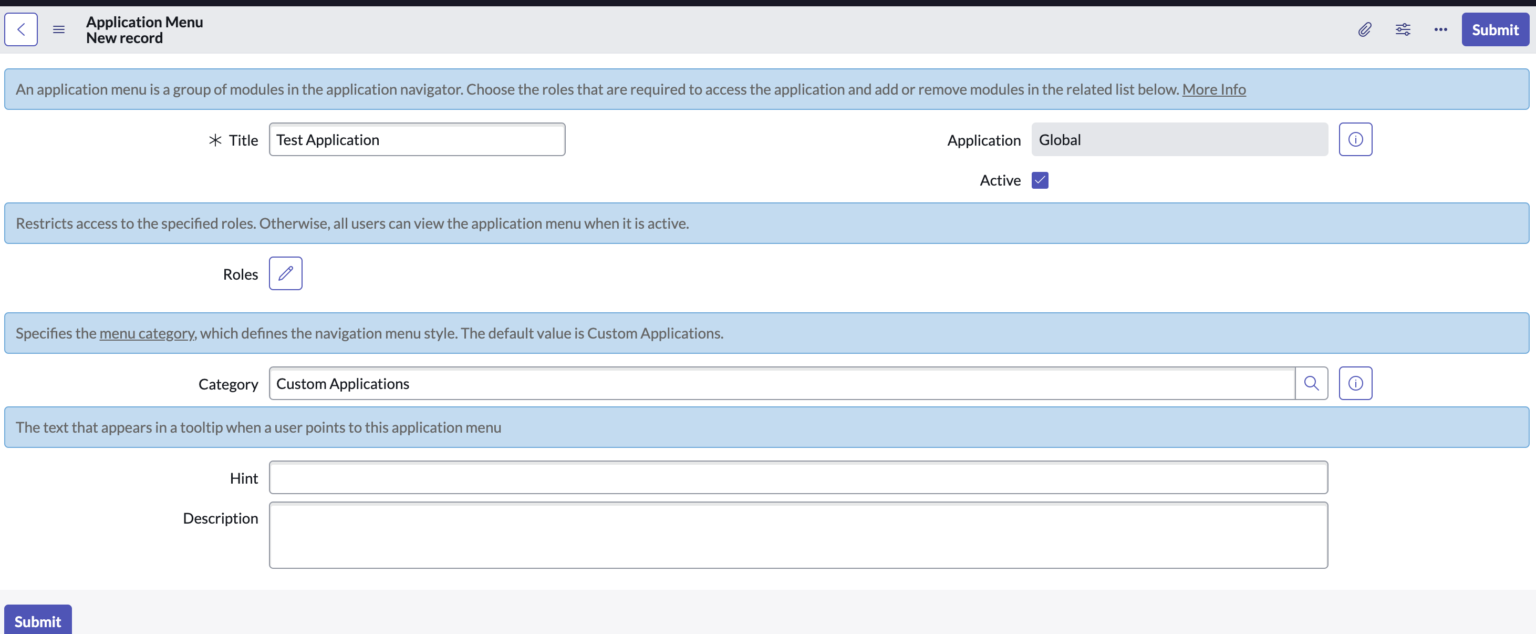This screenshot has height=634, width=1536.
Task: Open the Category lookup magnifier icon
Action: 1311,383
